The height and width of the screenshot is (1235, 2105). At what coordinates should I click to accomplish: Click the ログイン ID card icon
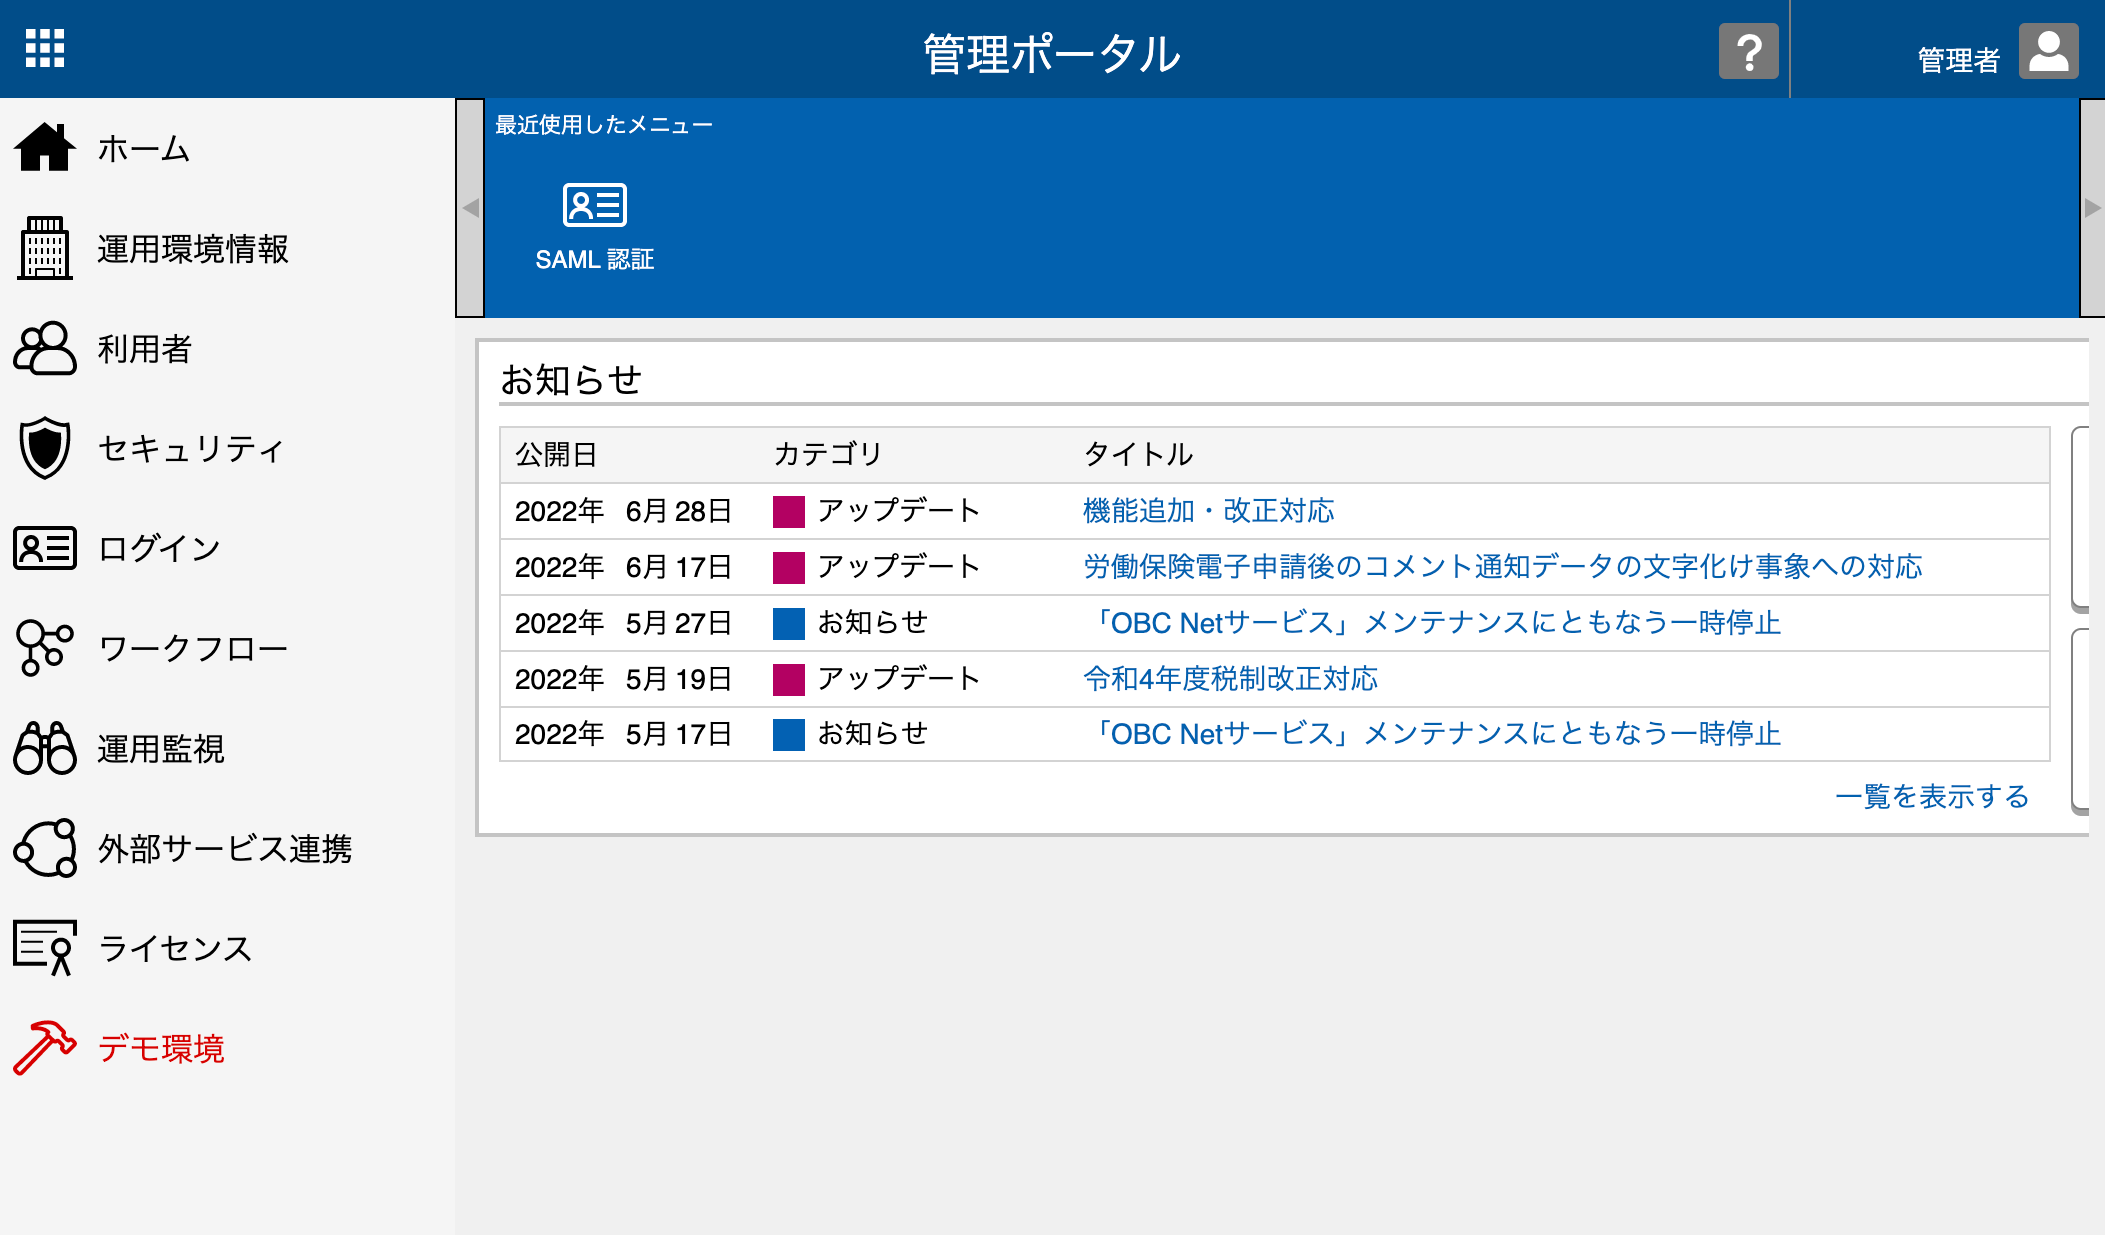tap(44, 548)
